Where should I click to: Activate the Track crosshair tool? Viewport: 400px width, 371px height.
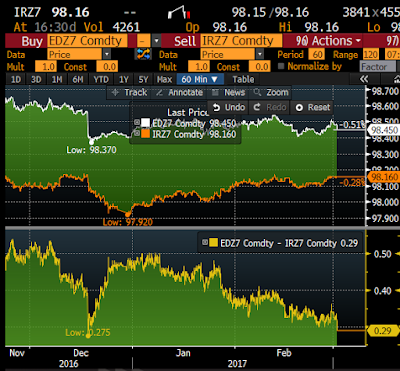point(129,92)
